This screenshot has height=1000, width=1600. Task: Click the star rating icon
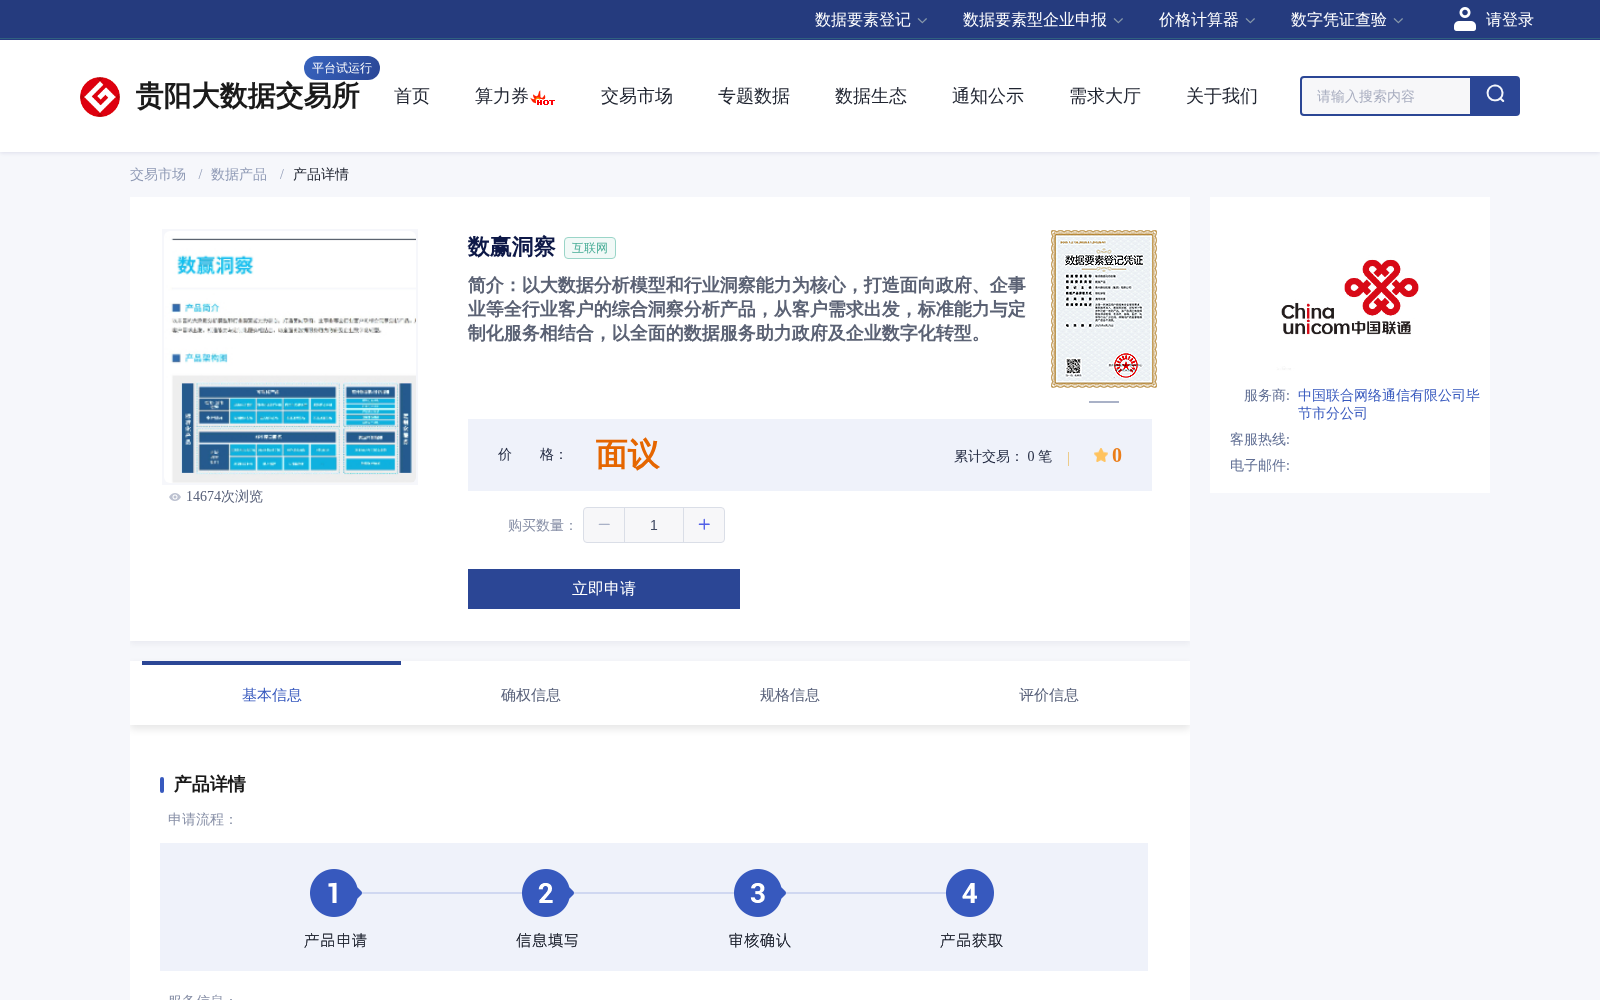(x=1100, y=455)
